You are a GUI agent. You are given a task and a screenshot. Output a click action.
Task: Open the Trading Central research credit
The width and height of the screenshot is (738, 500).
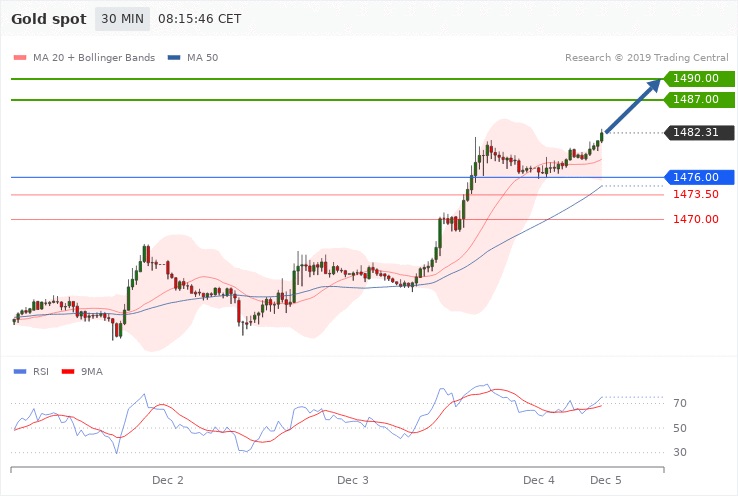click(646, 58)
